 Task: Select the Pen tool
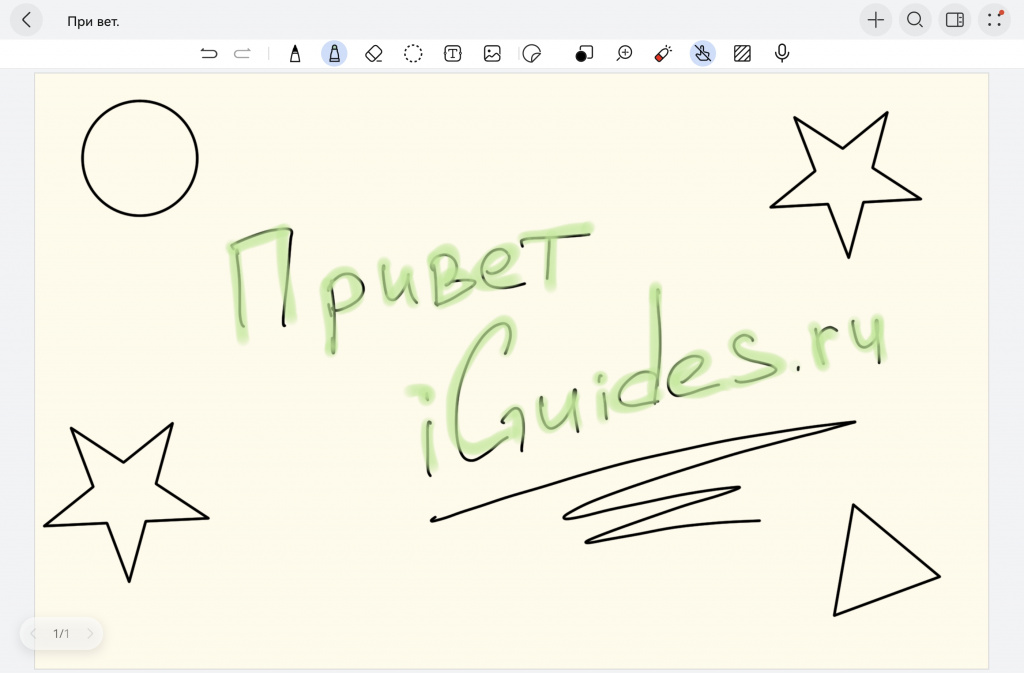[x=295, y=54]
